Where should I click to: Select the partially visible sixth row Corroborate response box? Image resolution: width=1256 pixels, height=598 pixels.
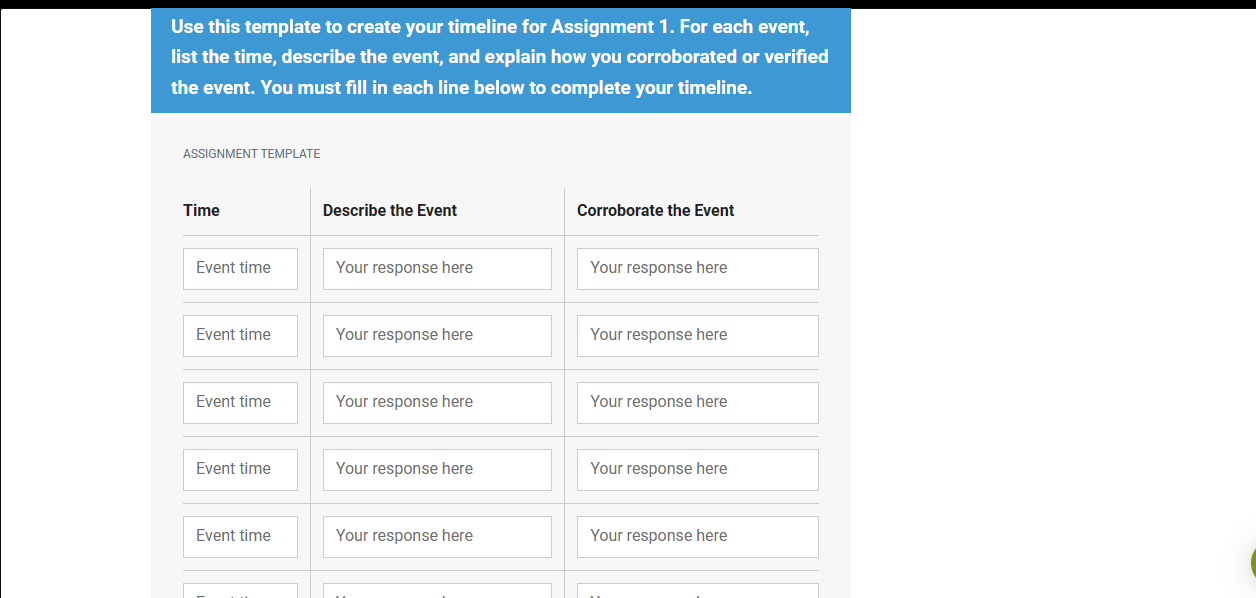coord(698,591)
